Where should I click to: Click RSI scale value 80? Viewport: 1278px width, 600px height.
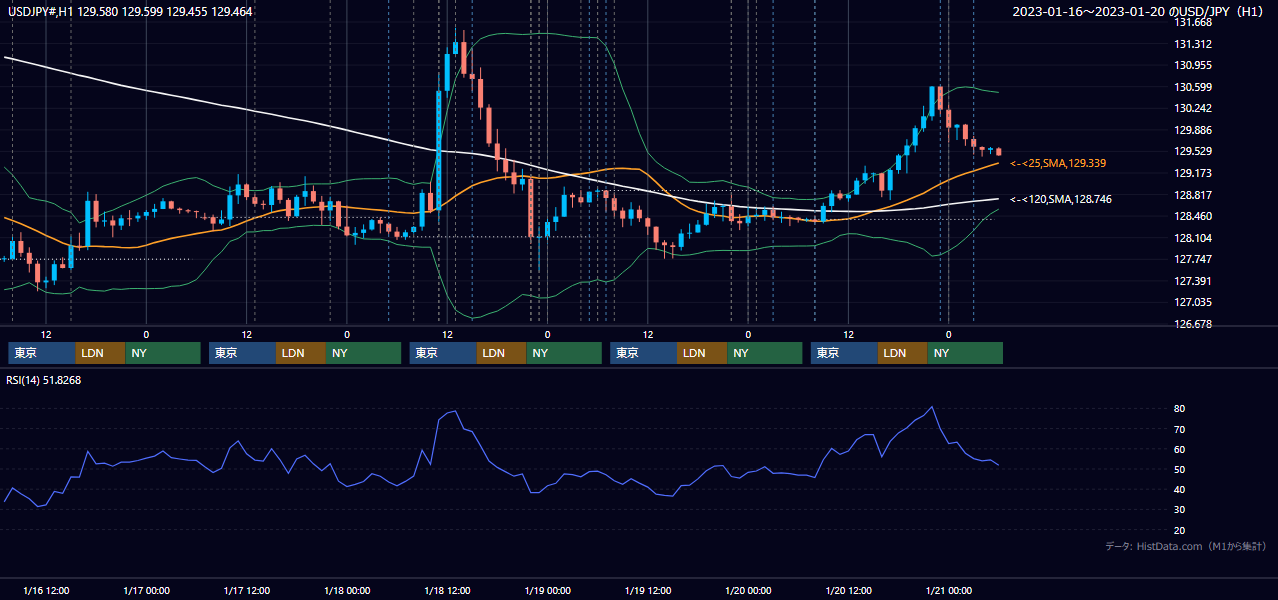pos(1180,409)
